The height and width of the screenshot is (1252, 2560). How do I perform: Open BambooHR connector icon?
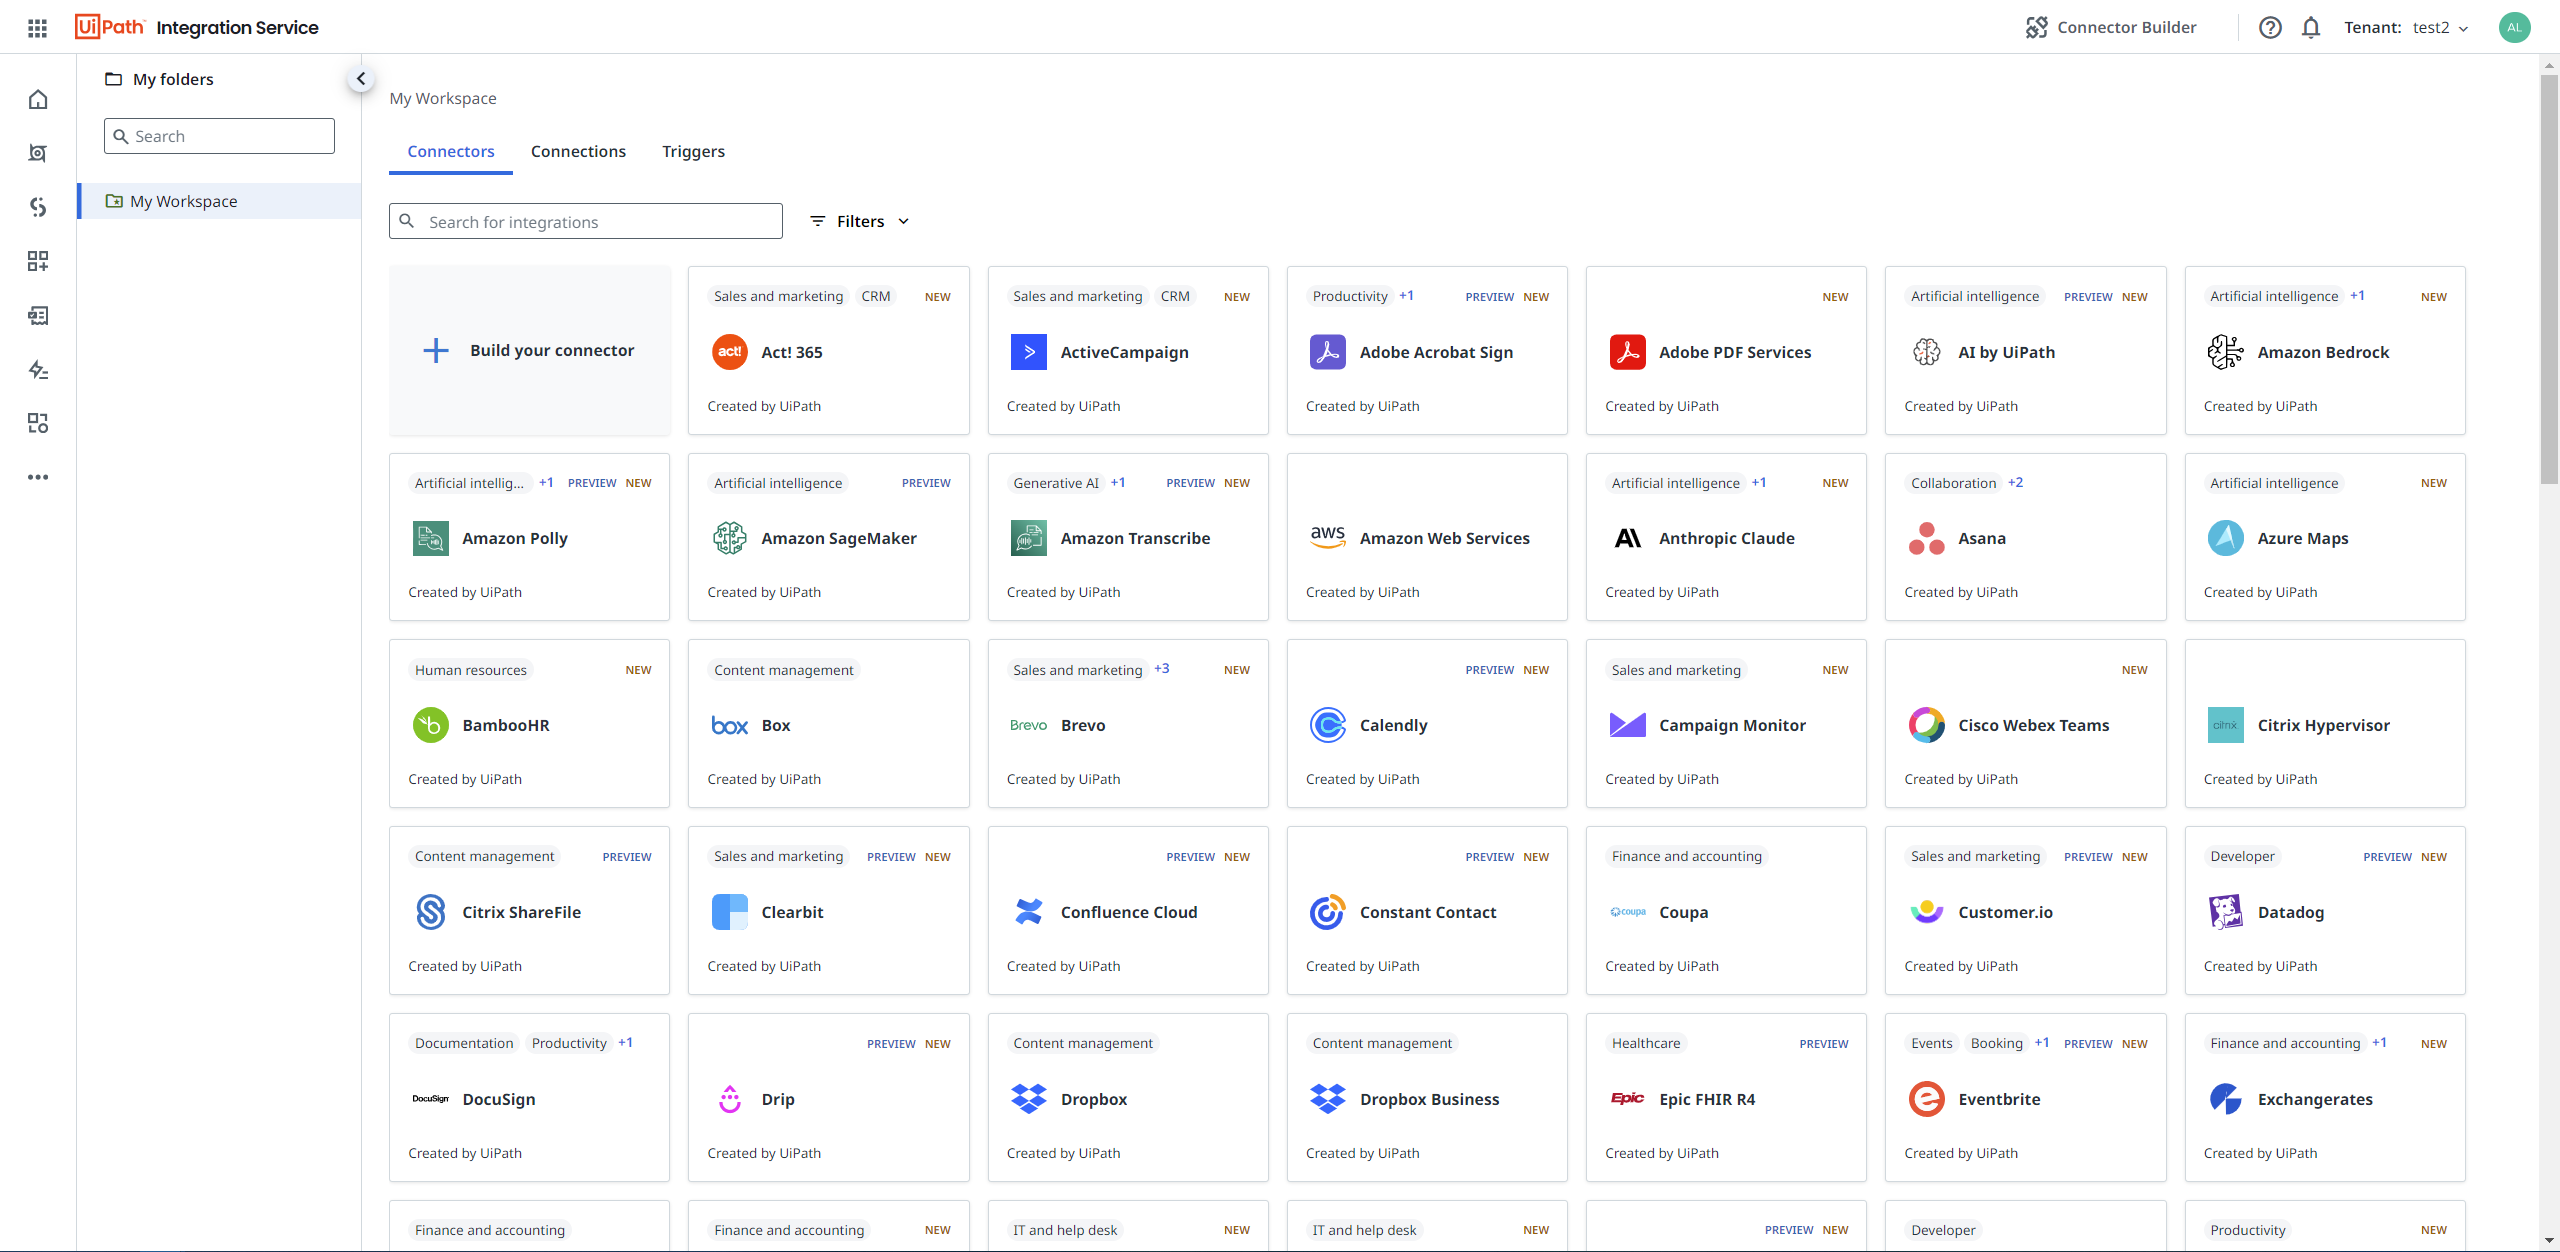point(431,725)
